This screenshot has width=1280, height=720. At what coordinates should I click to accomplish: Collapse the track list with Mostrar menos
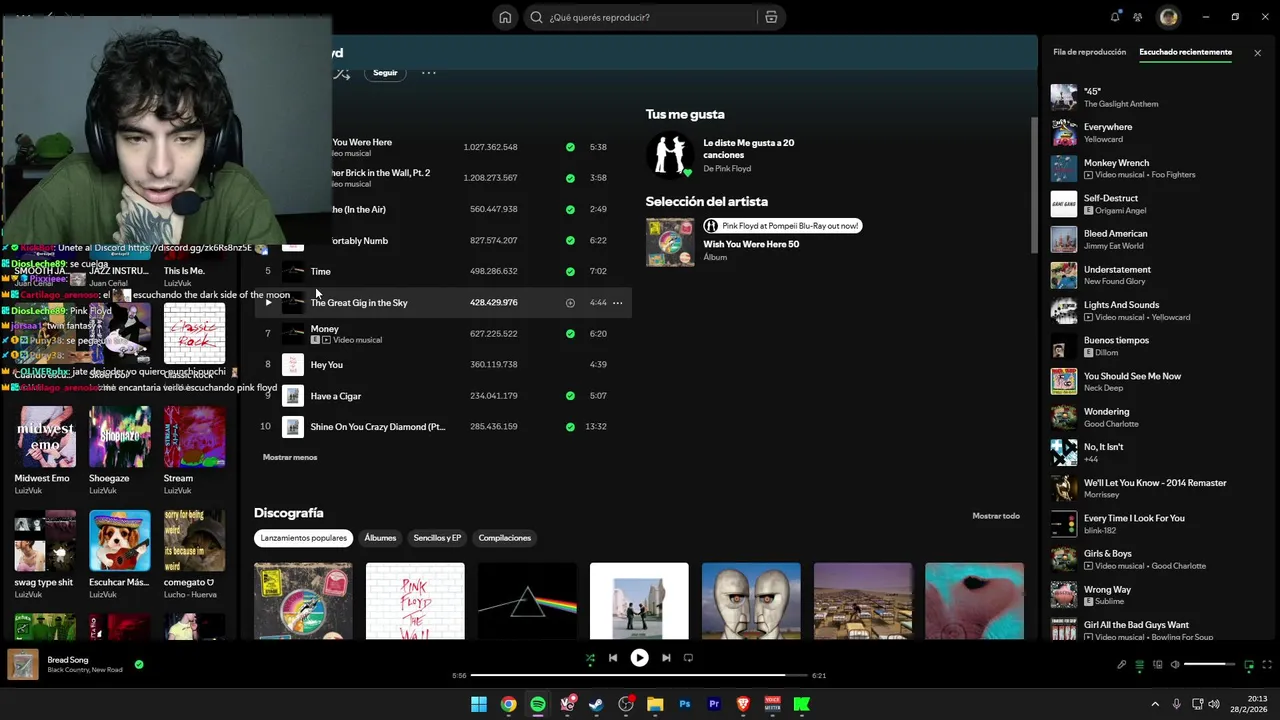(290, 457)
